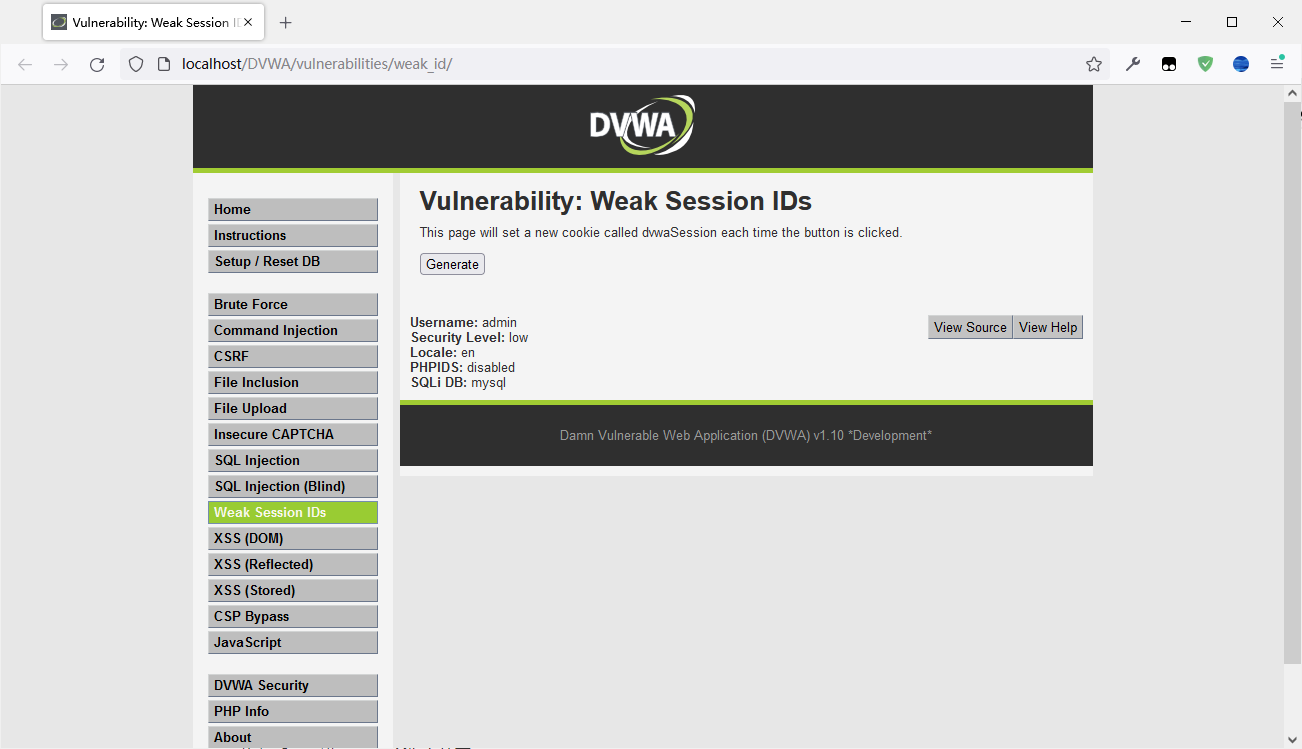Click the 'Vulnerability: Weak Session IDs' heading

[x=615, y=201]
